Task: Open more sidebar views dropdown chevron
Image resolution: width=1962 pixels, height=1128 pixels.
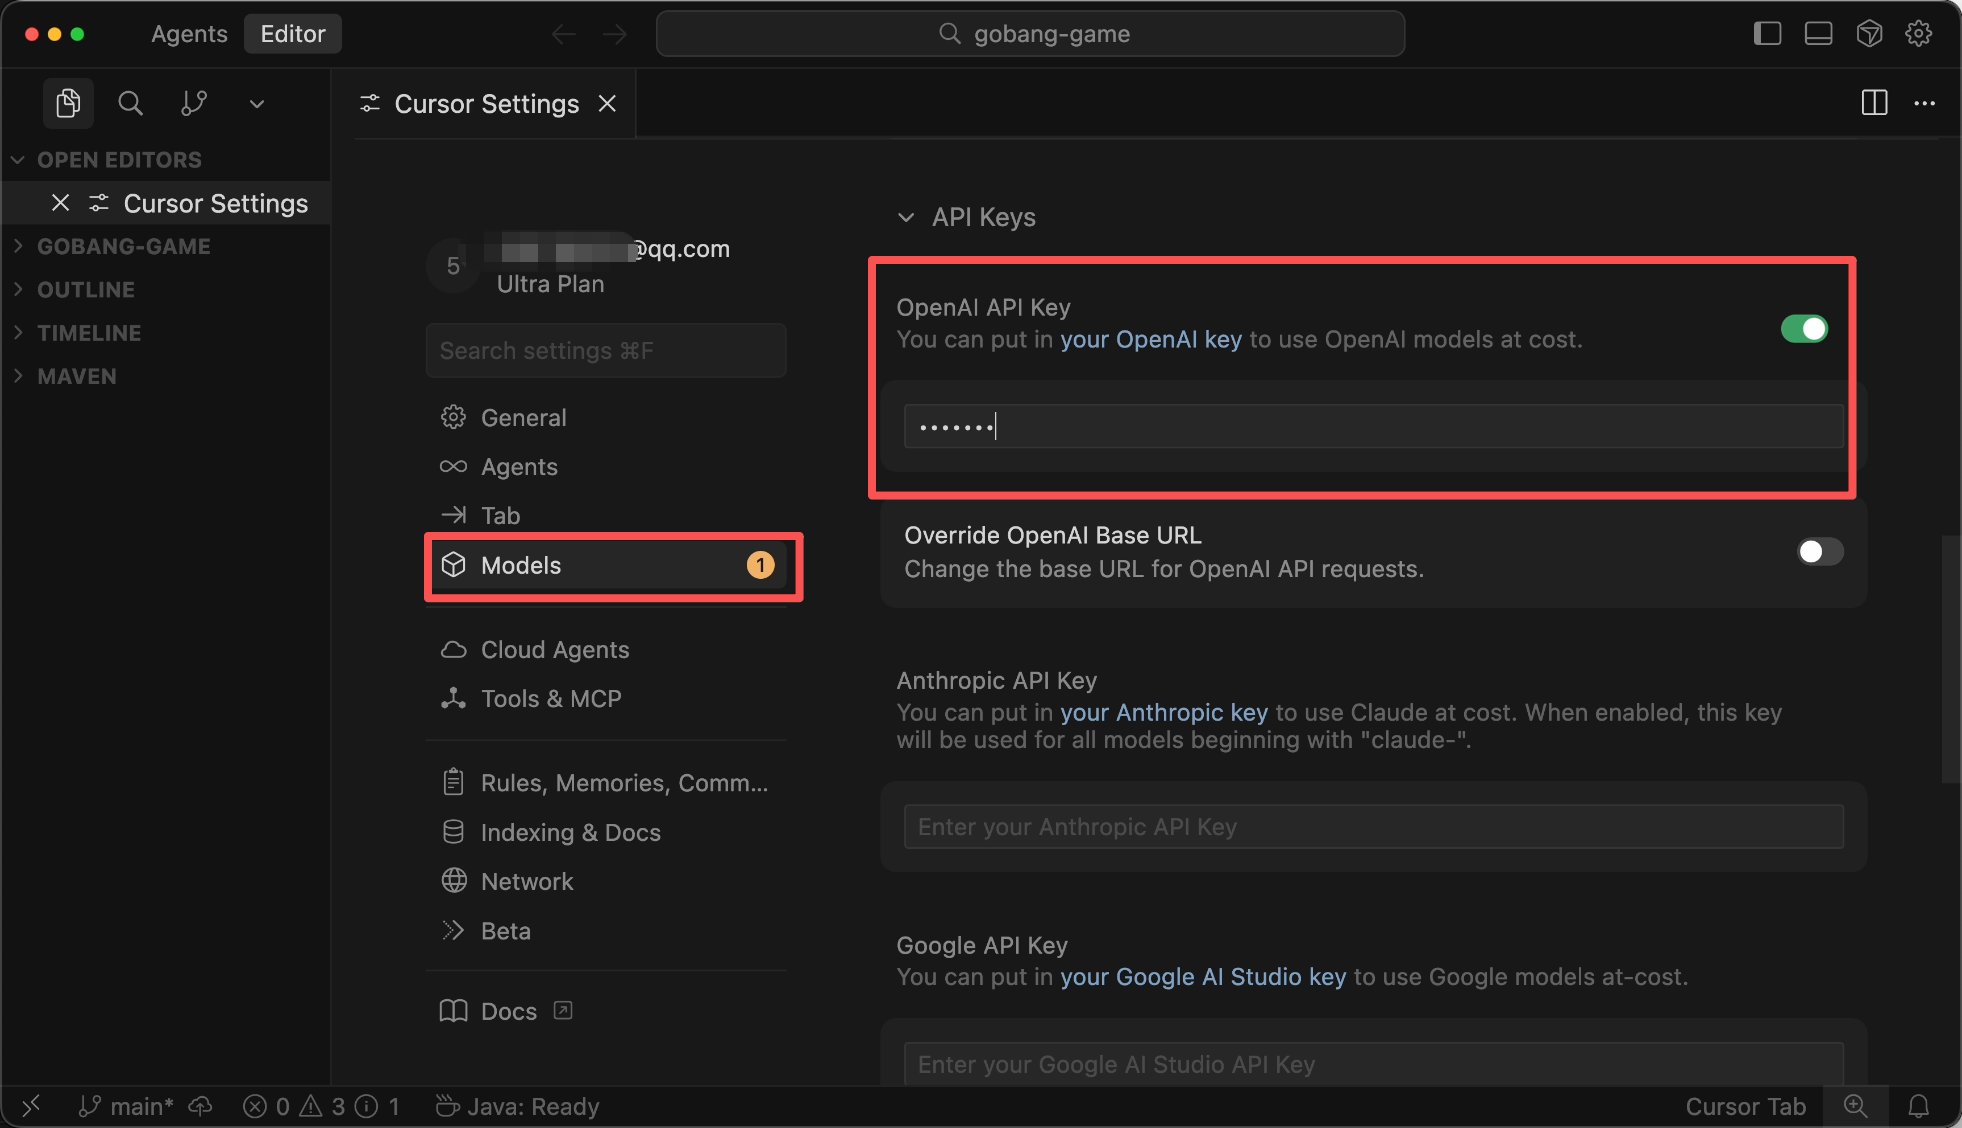Action: (x=256, y=103)
